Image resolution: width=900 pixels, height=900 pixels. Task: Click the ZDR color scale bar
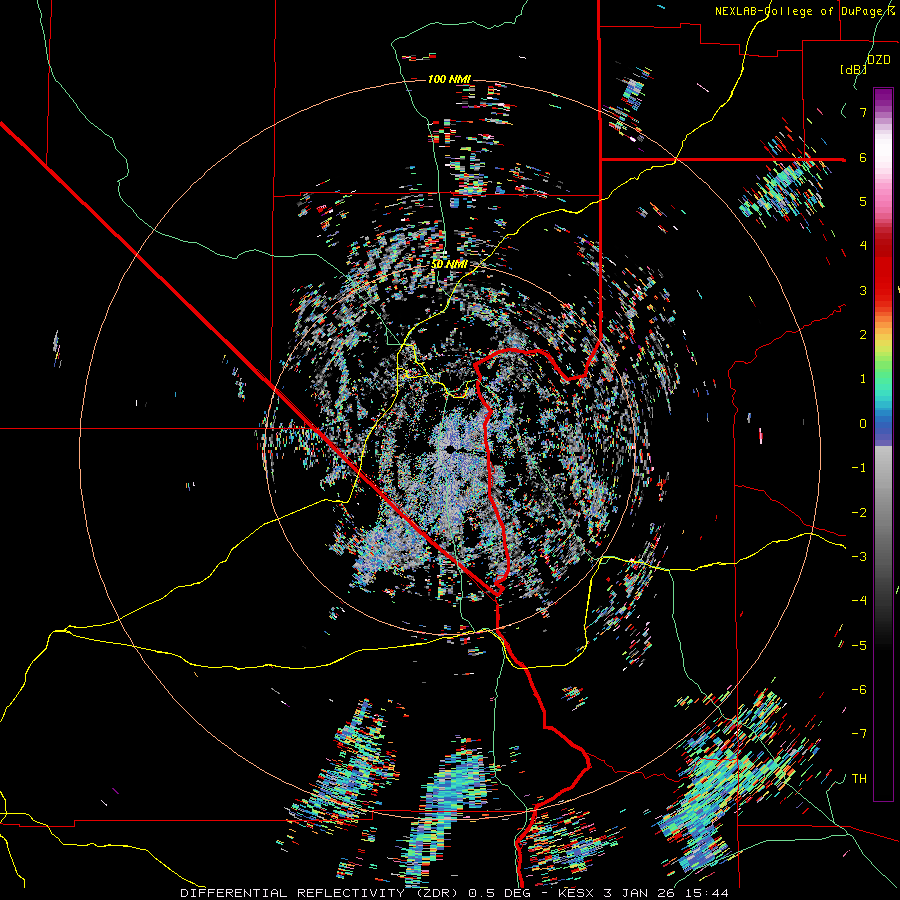pyautogui.click(x=883, y=444)
